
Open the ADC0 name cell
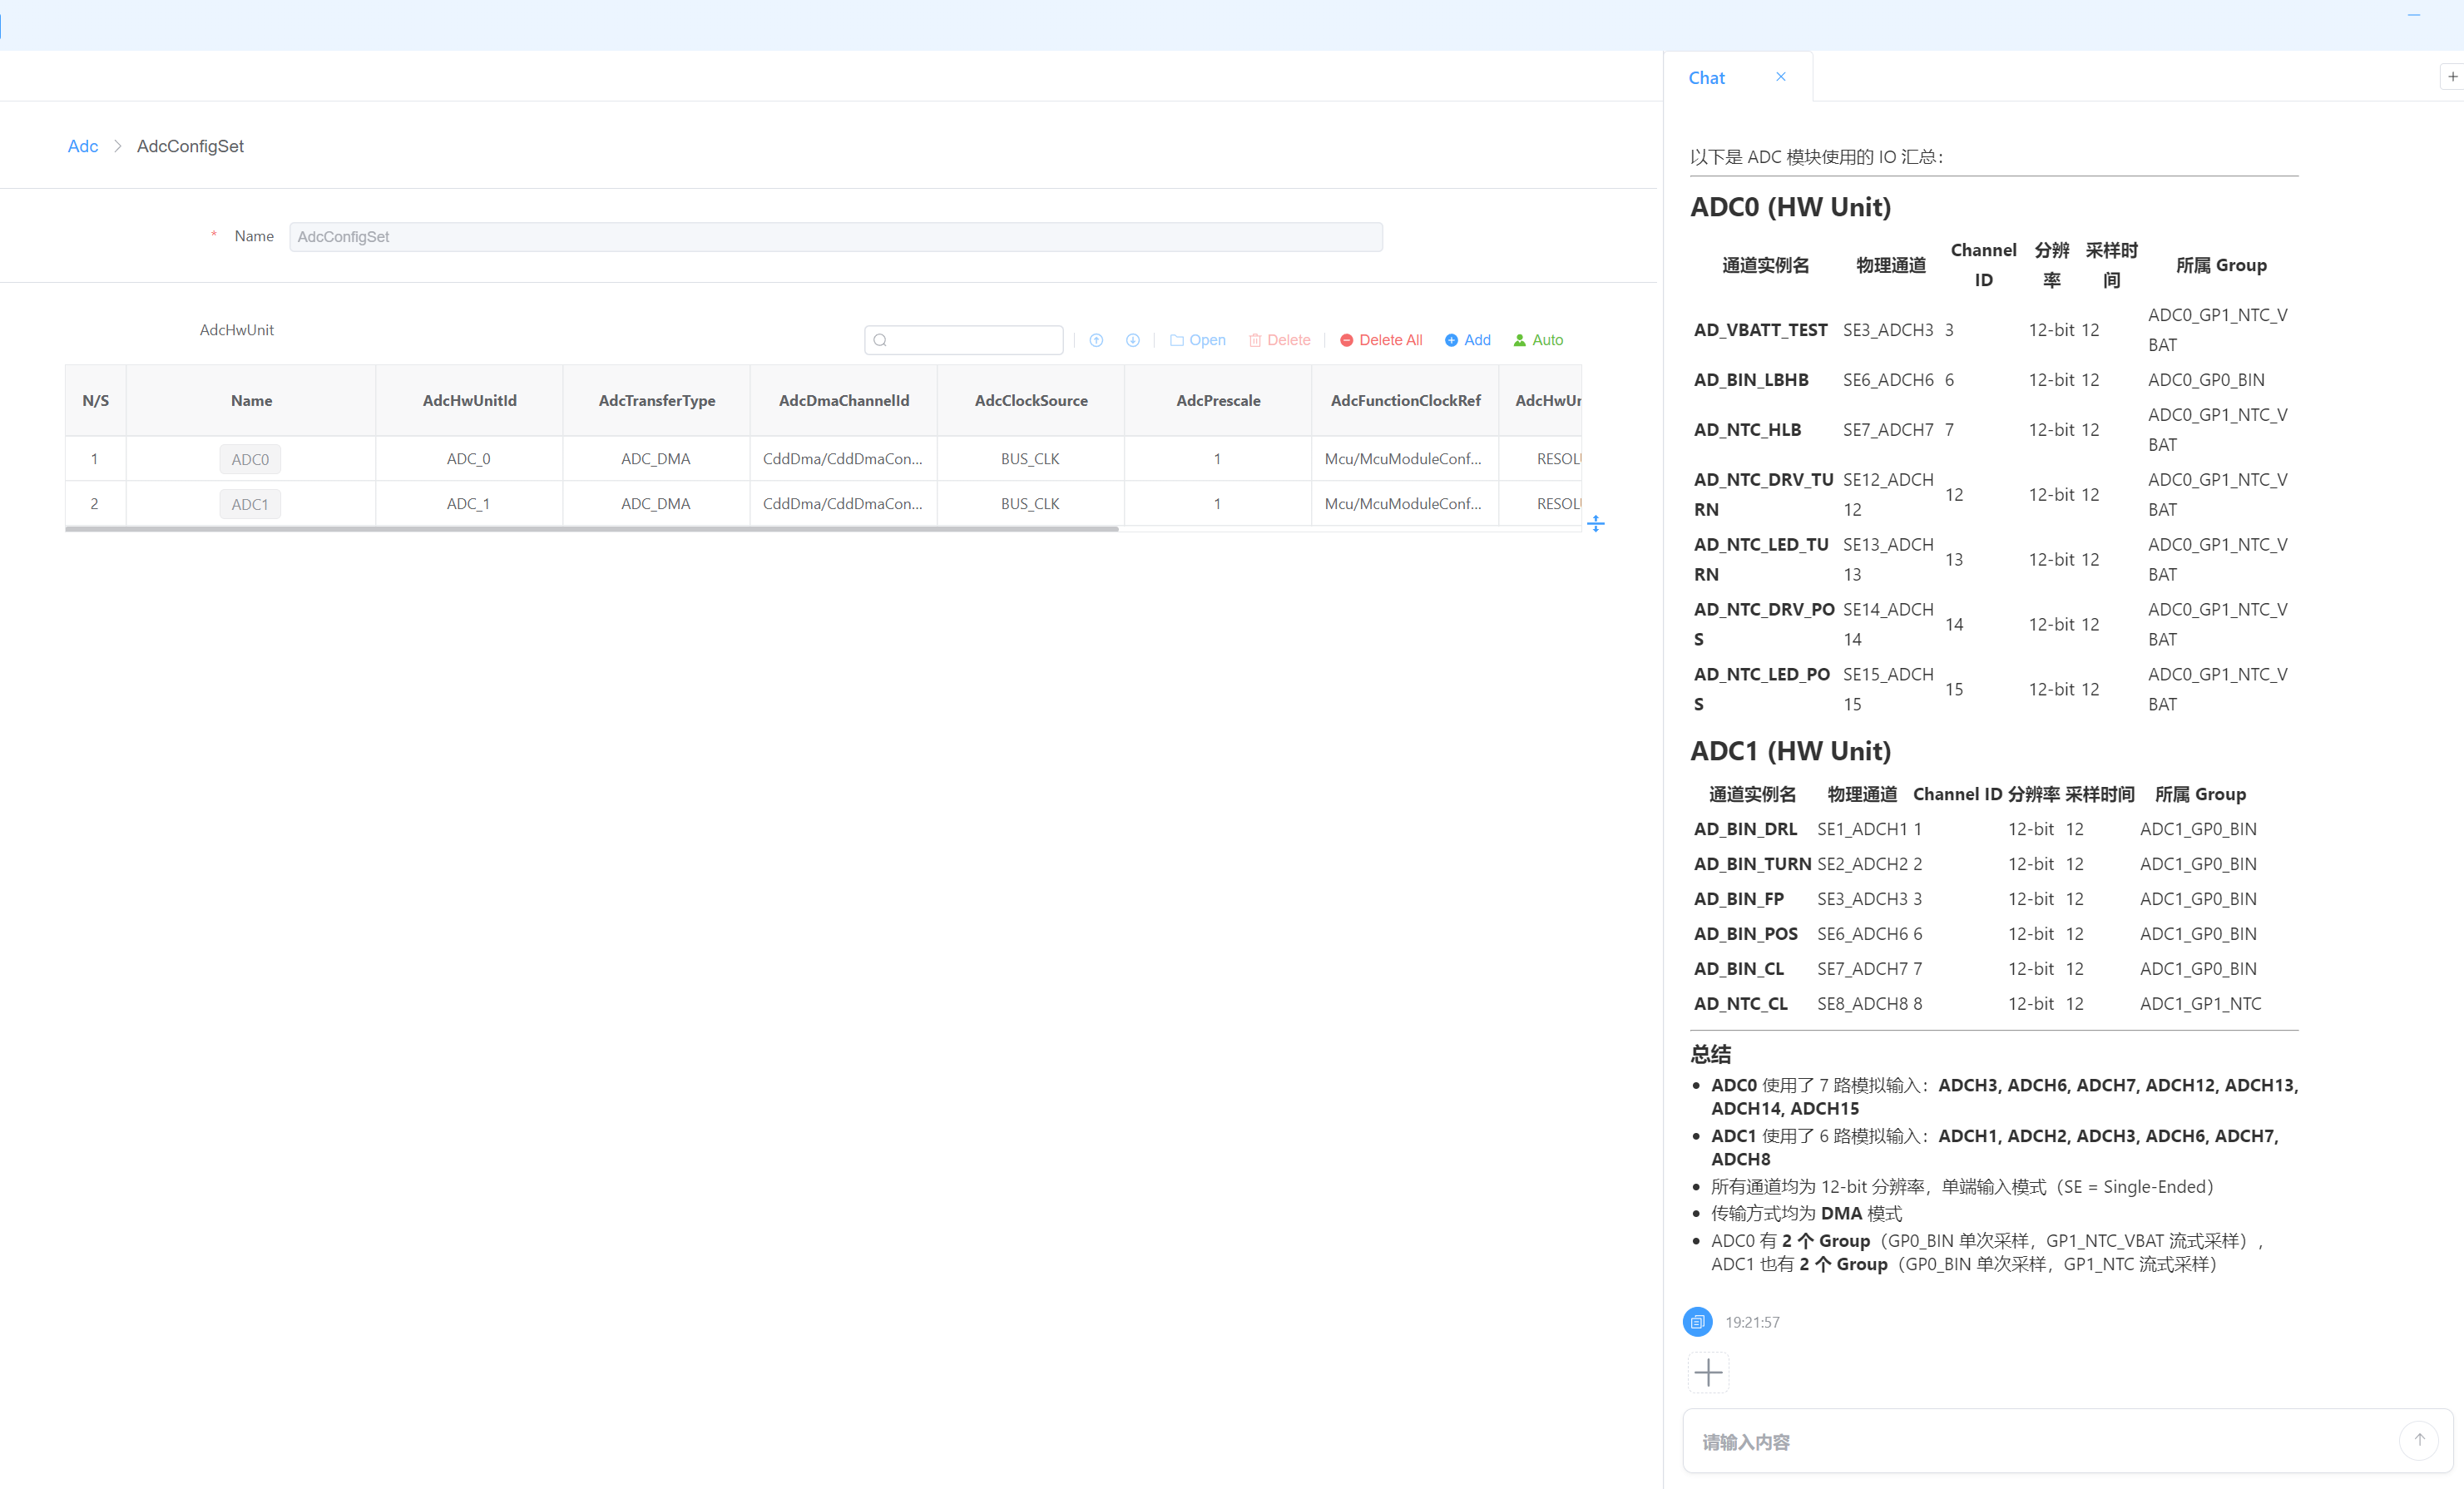tap(250, 459)
